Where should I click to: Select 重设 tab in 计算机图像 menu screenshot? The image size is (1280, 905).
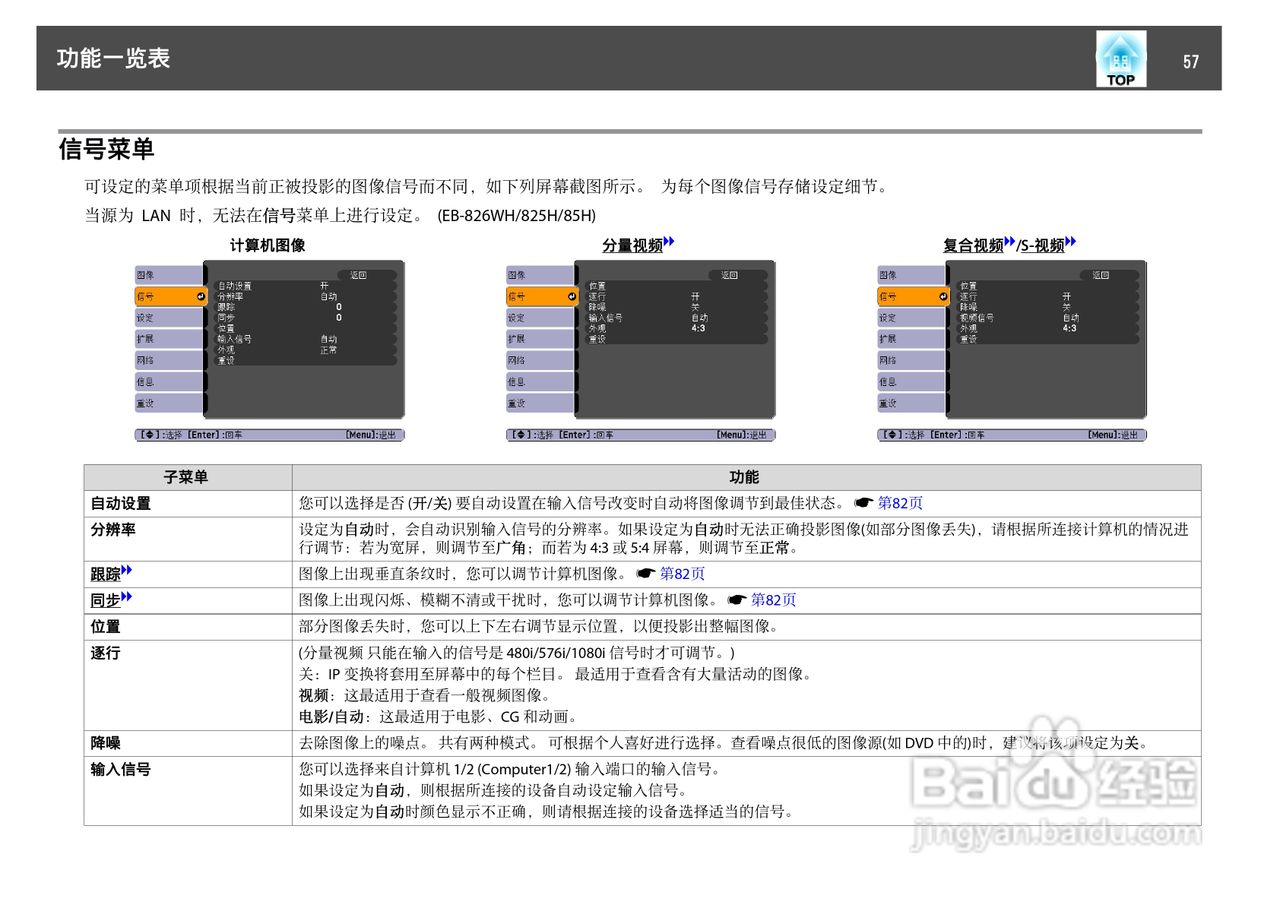coord(168,403)
